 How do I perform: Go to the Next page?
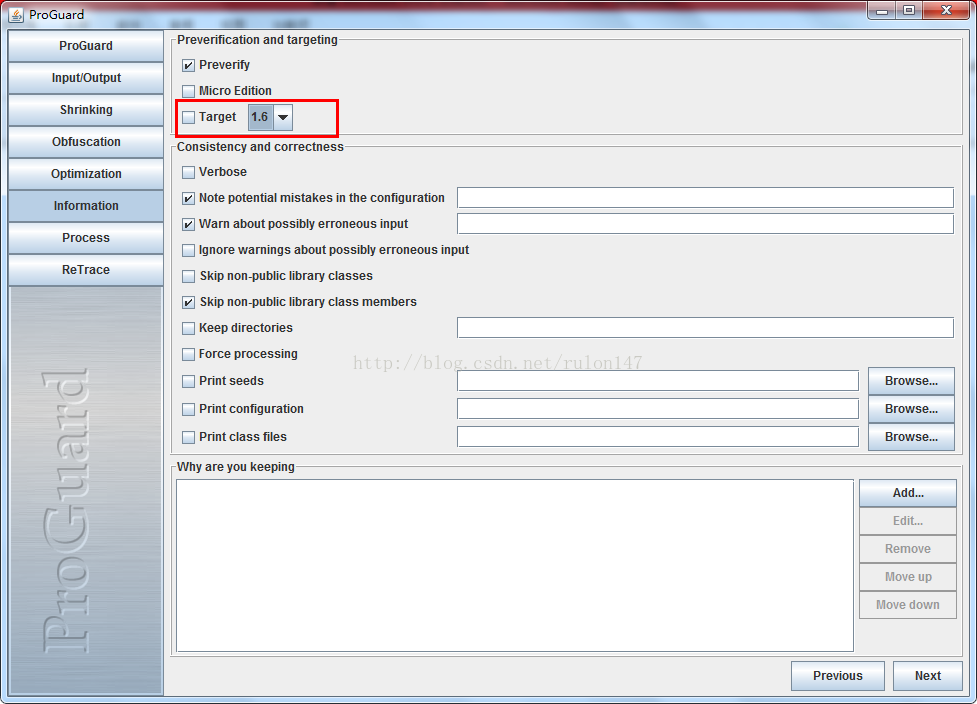click(928, 676)
